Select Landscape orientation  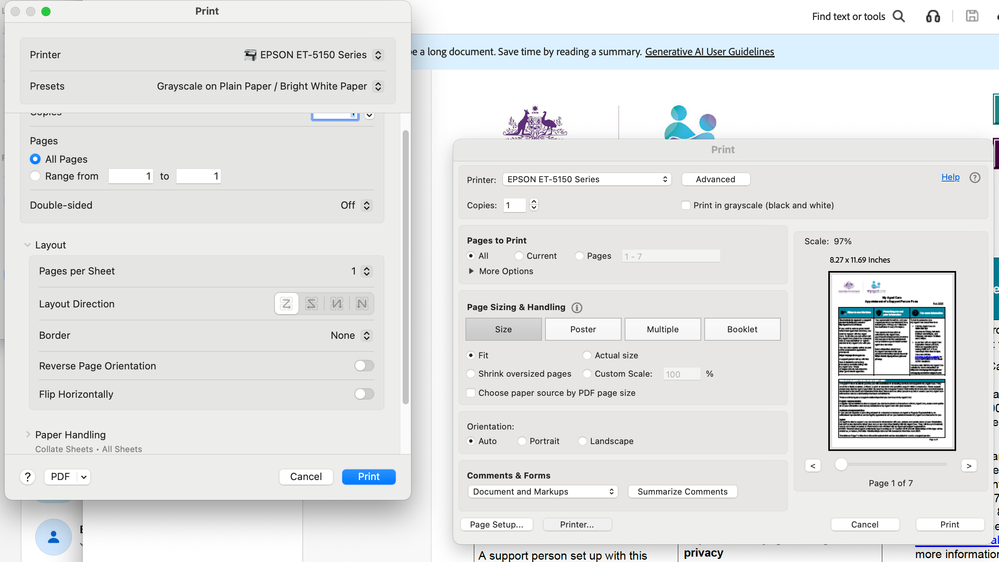pyautogui.click(x=582, y=441)
